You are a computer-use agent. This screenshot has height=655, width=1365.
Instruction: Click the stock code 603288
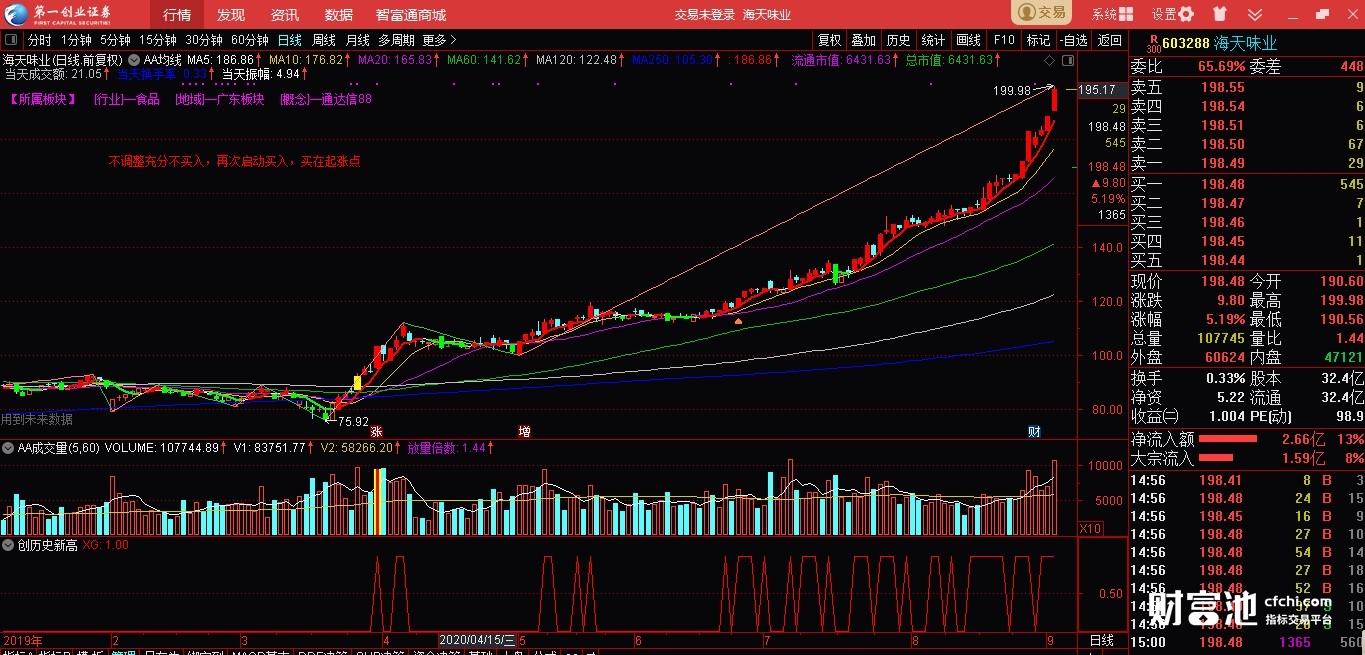[1186, 43]
